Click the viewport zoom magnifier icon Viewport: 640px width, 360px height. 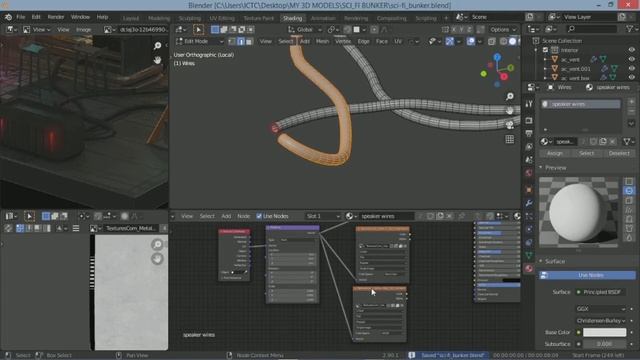click(509, 96)
